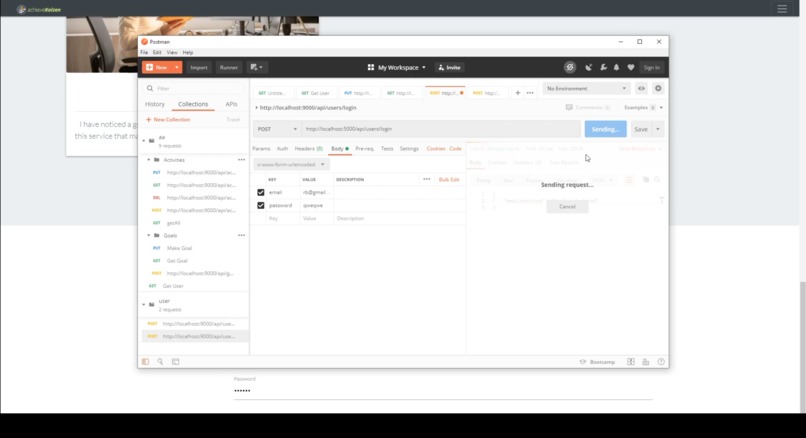The width and height of the screenshot is (806, 438).
Task: Open the Params request tab
Action: pos(261,149)
